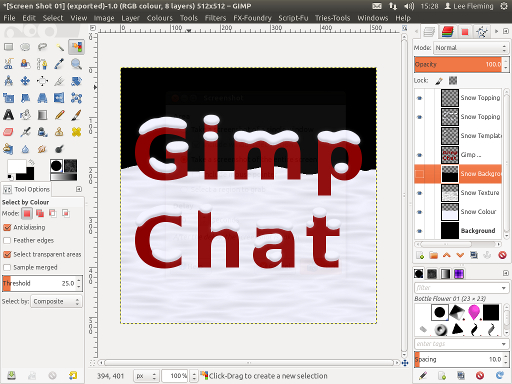Lower the layer with down arrow
The width and height of the screenshot is (512, 384).
click(460, 255)
